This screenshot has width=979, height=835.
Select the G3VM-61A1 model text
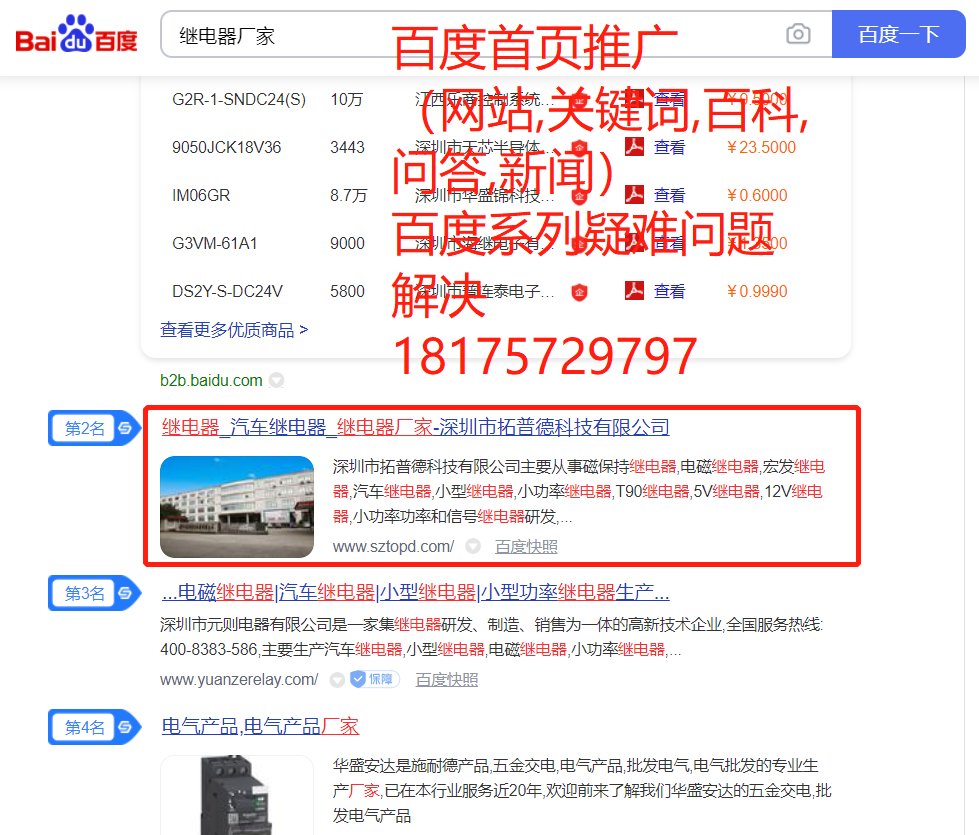point(215,244)
